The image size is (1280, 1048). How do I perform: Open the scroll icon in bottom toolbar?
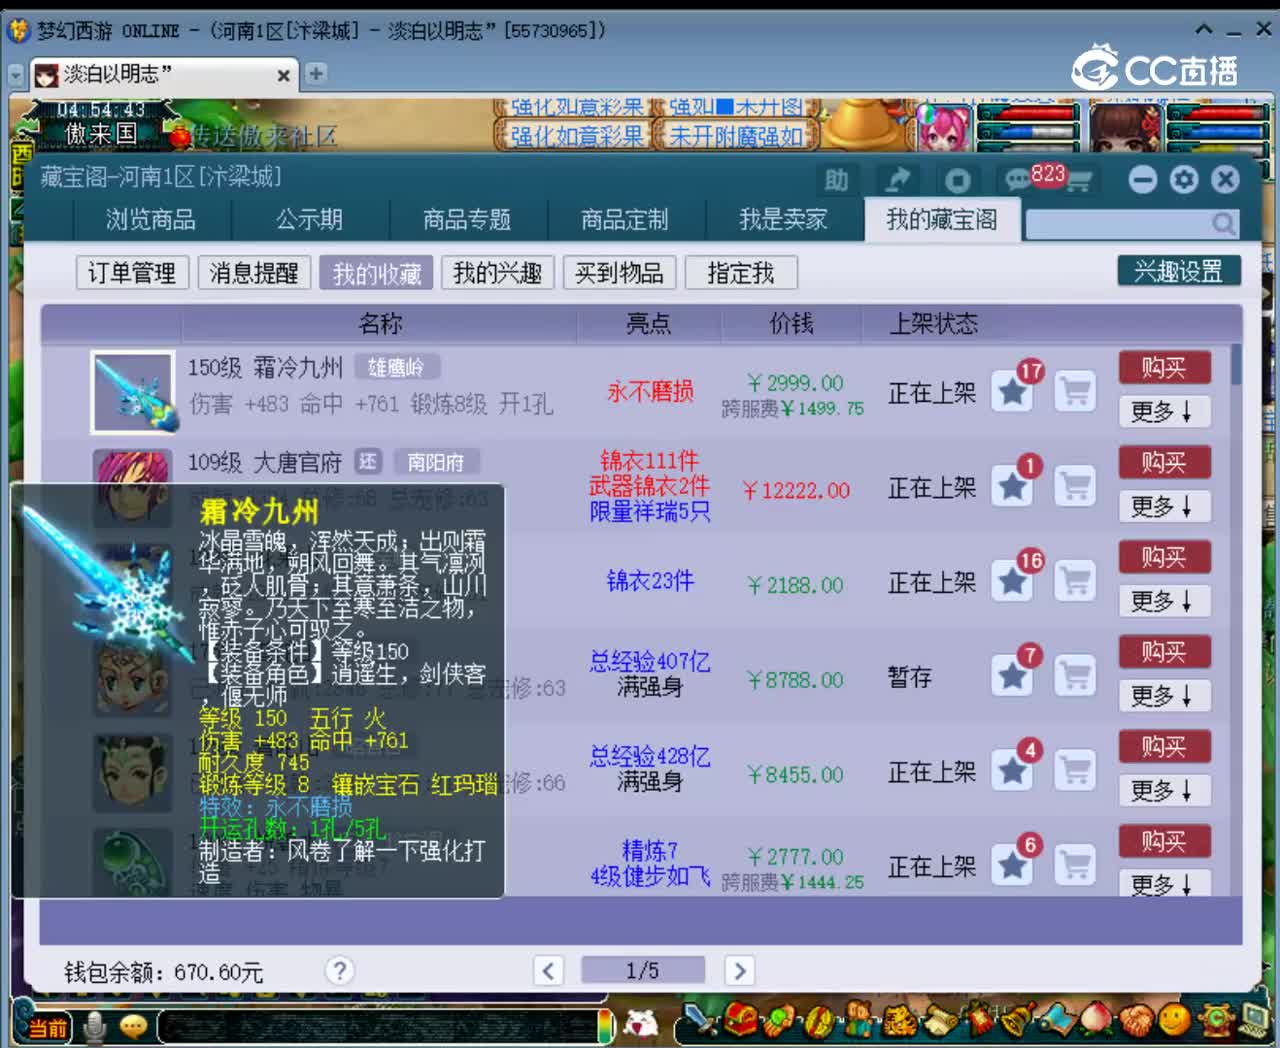click(x=940, y=1019)
